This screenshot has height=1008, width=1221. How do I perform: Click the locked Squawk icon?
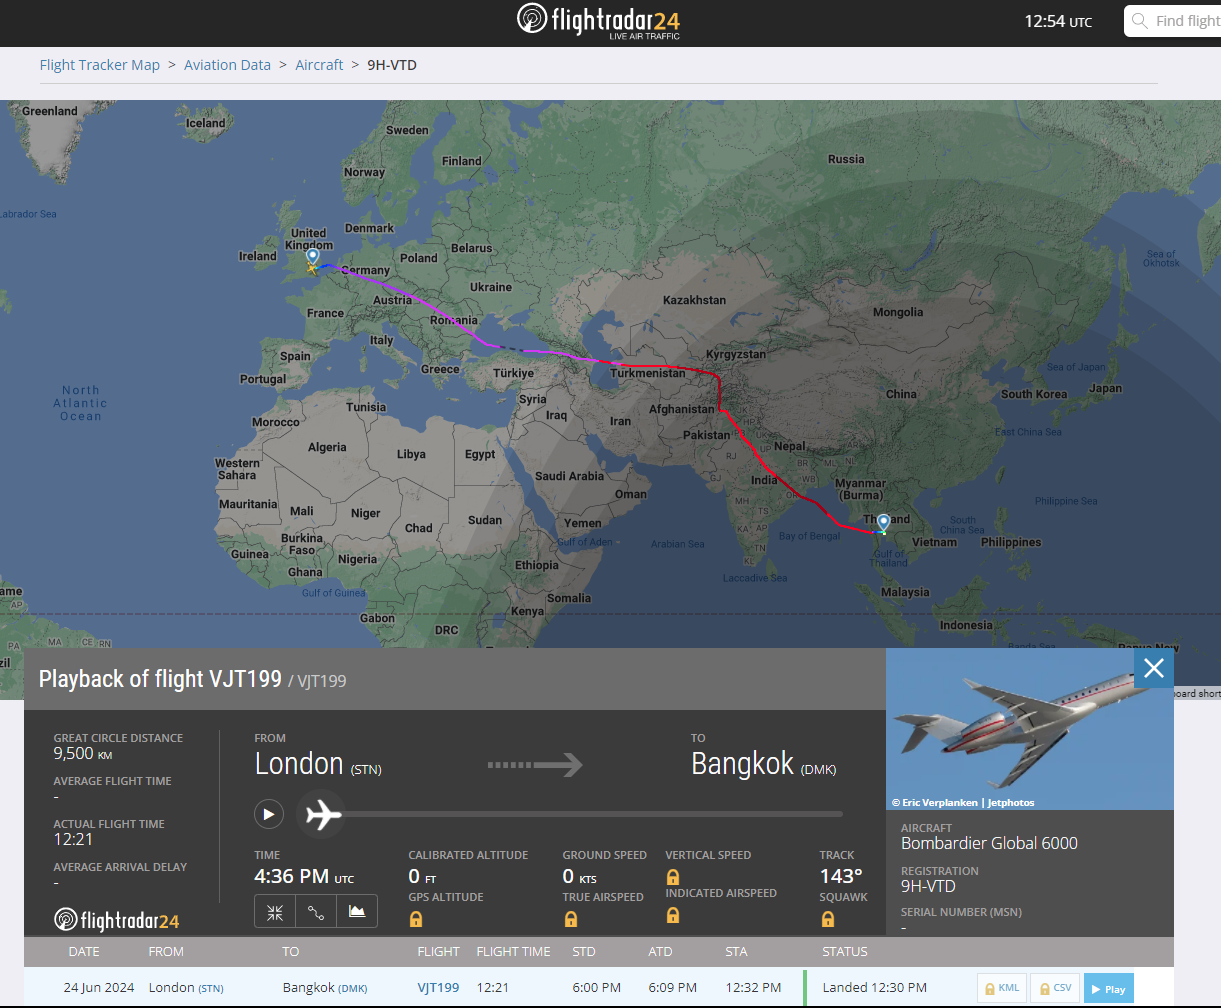point(828,919)
